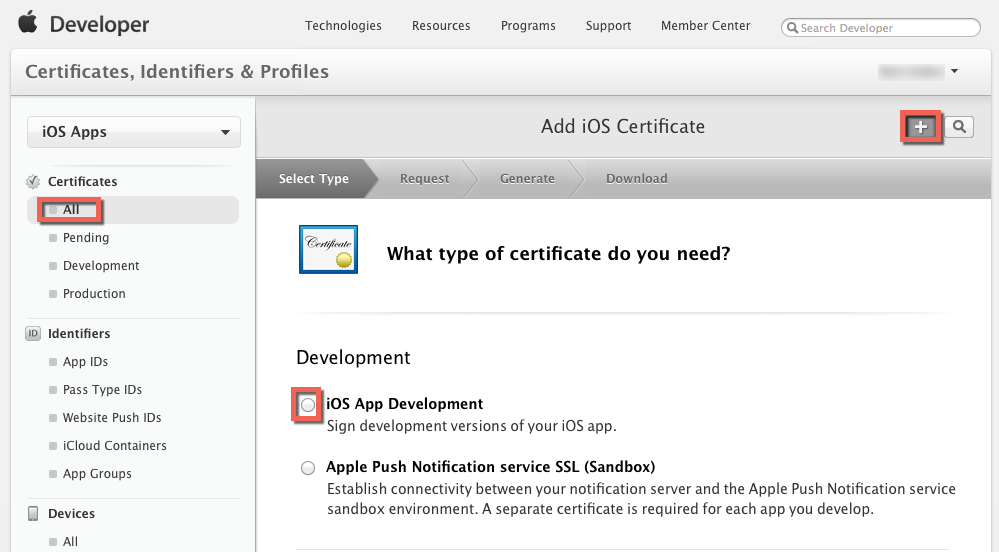Screen dimensions: 999x552
Task: Expand the account name dropdown arrow
Action: (x=954, y=71)
